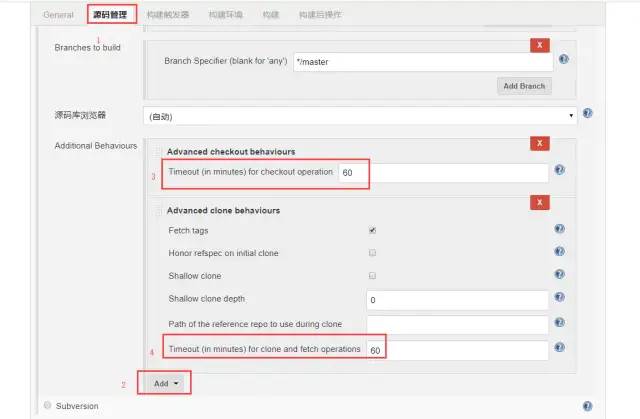Switch to the 构建后操作 tab
The height and width of the screenshot is (419, 640).
coord(320,15)
